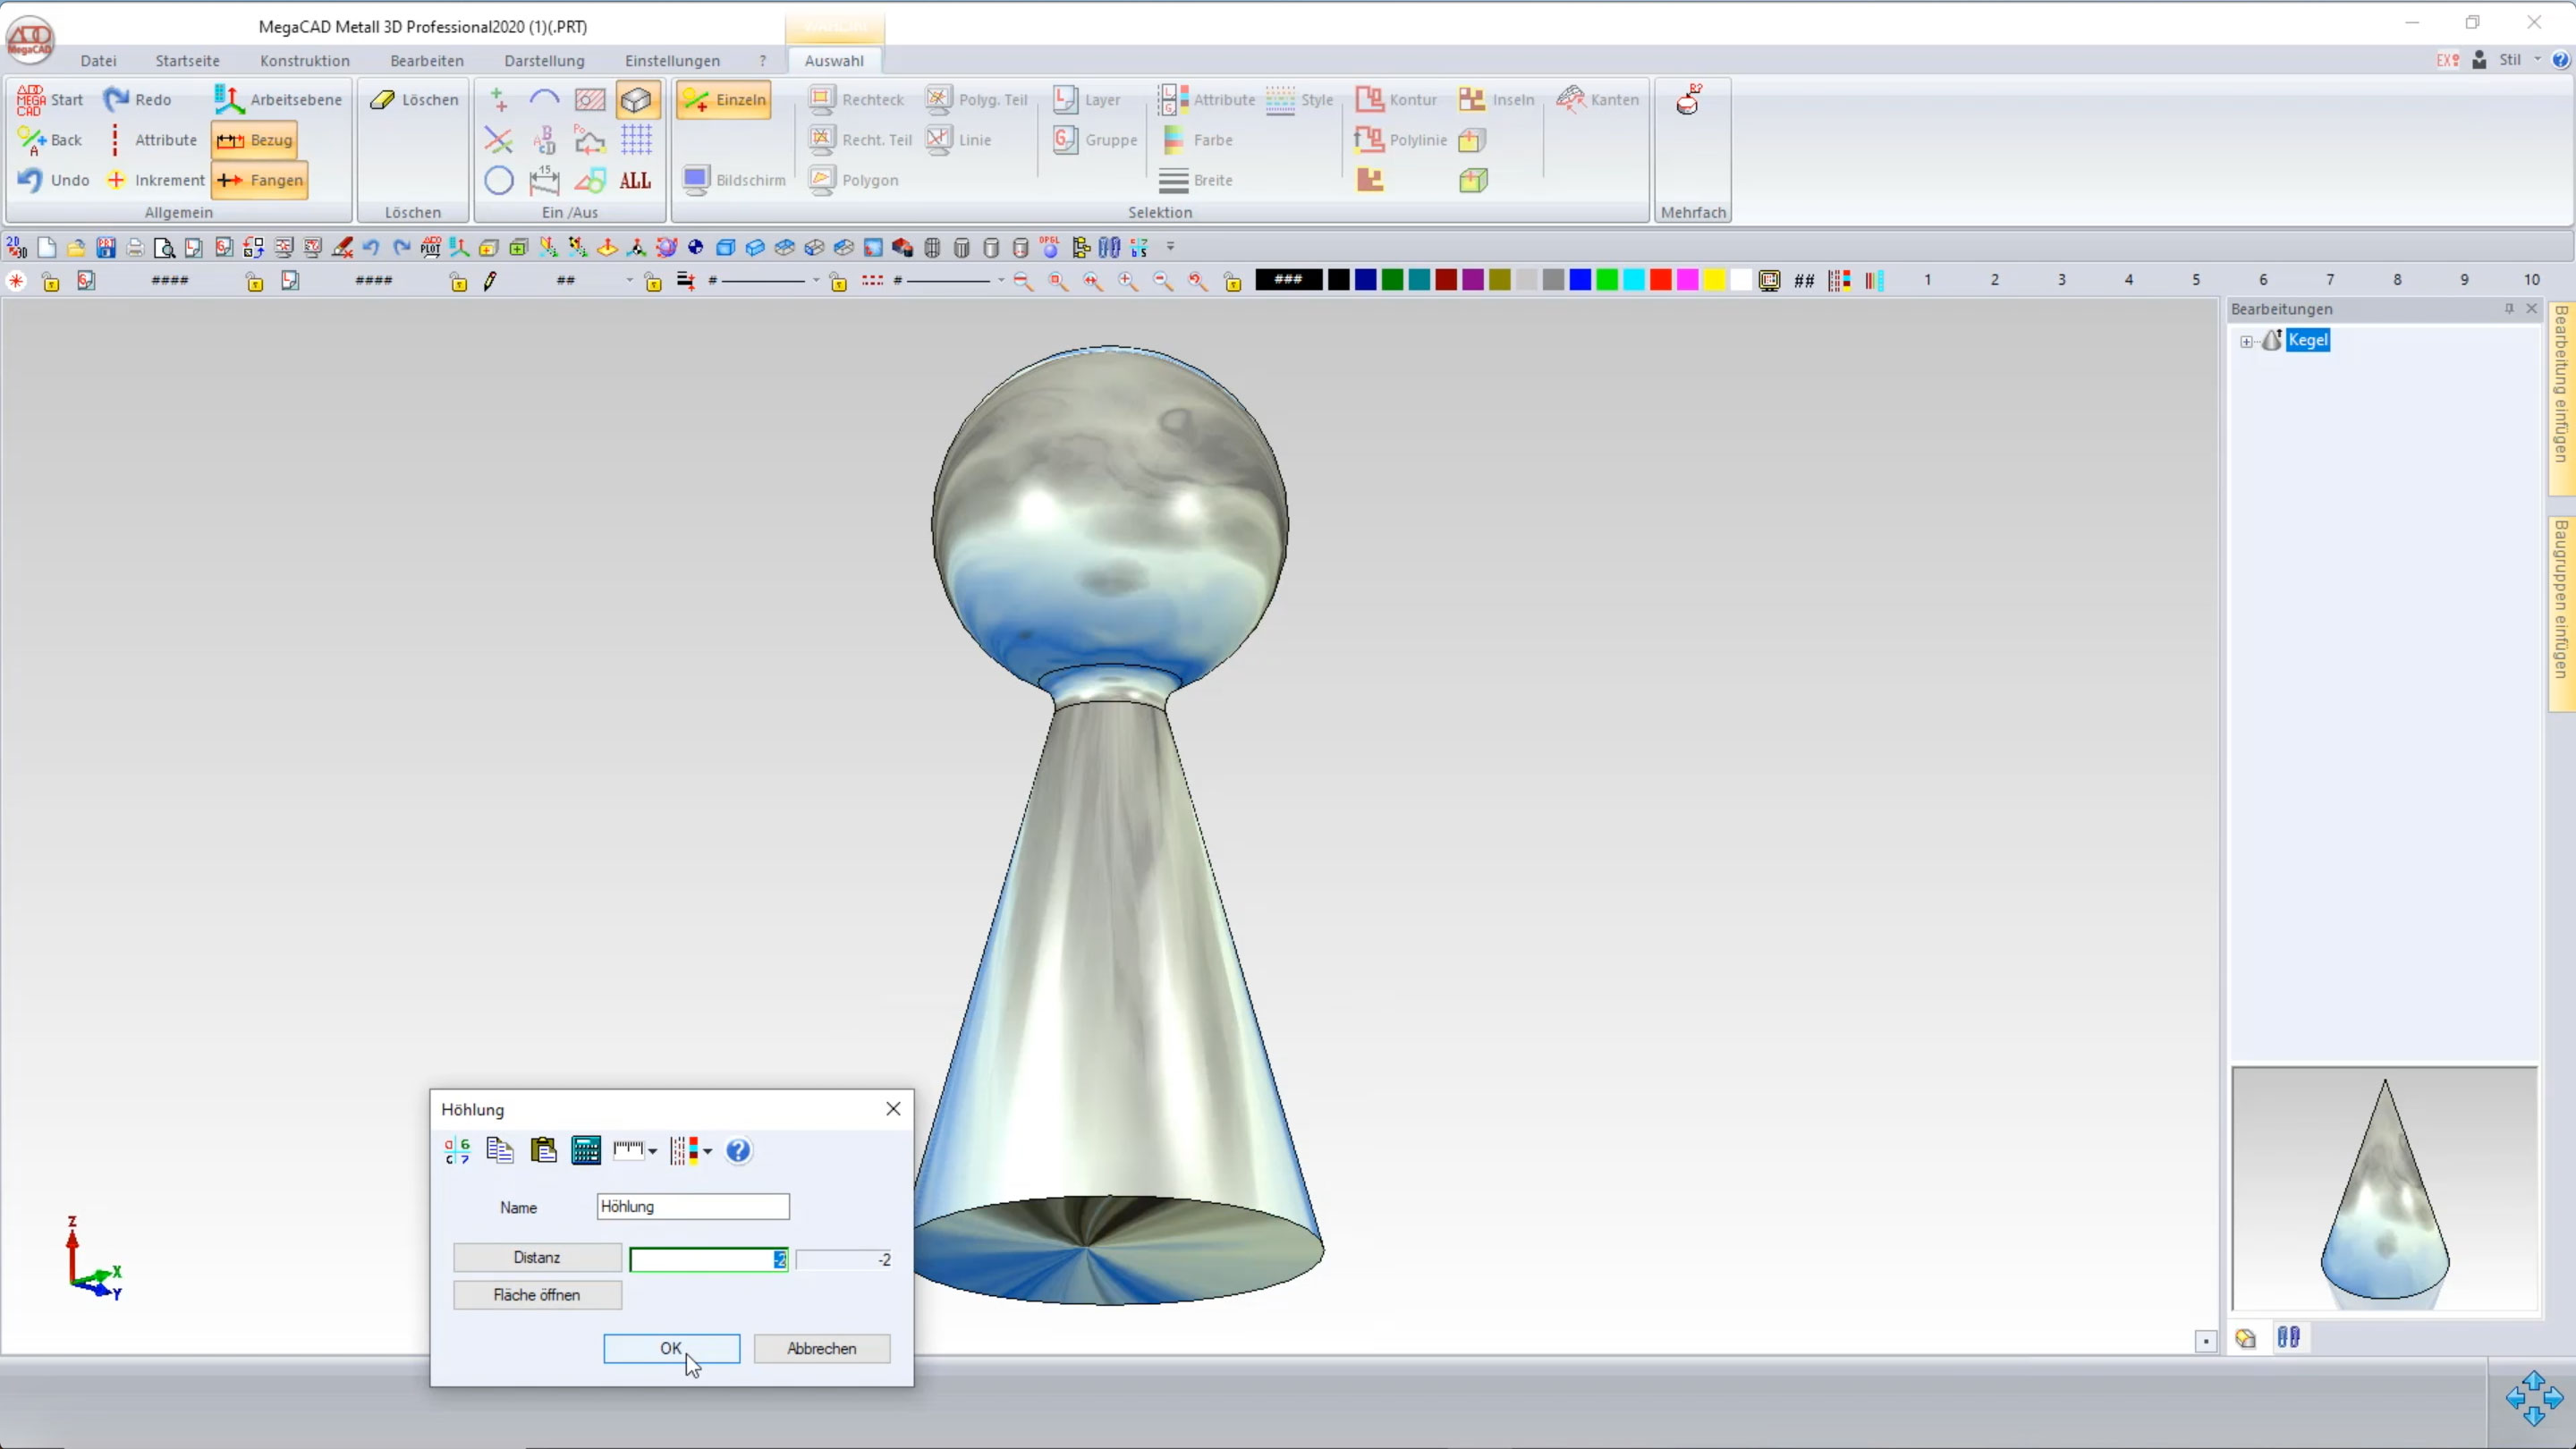The width and height of the screenshot is (2576, 1449).
Task: Click Abbrechen to cancel the dialog
Action: click(821, 1348)
